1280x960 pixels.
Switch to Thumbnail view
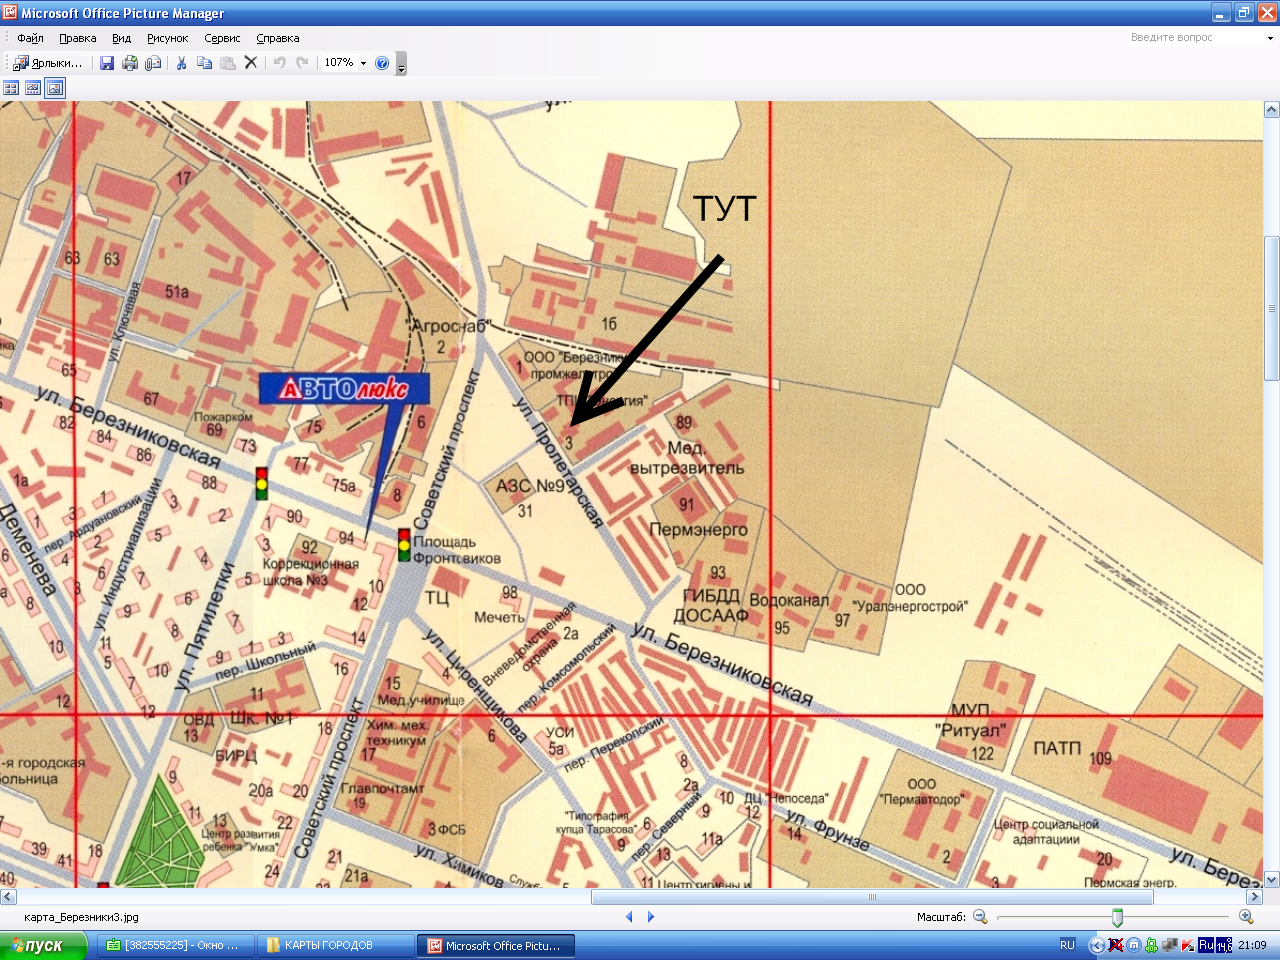pos(12,88)
